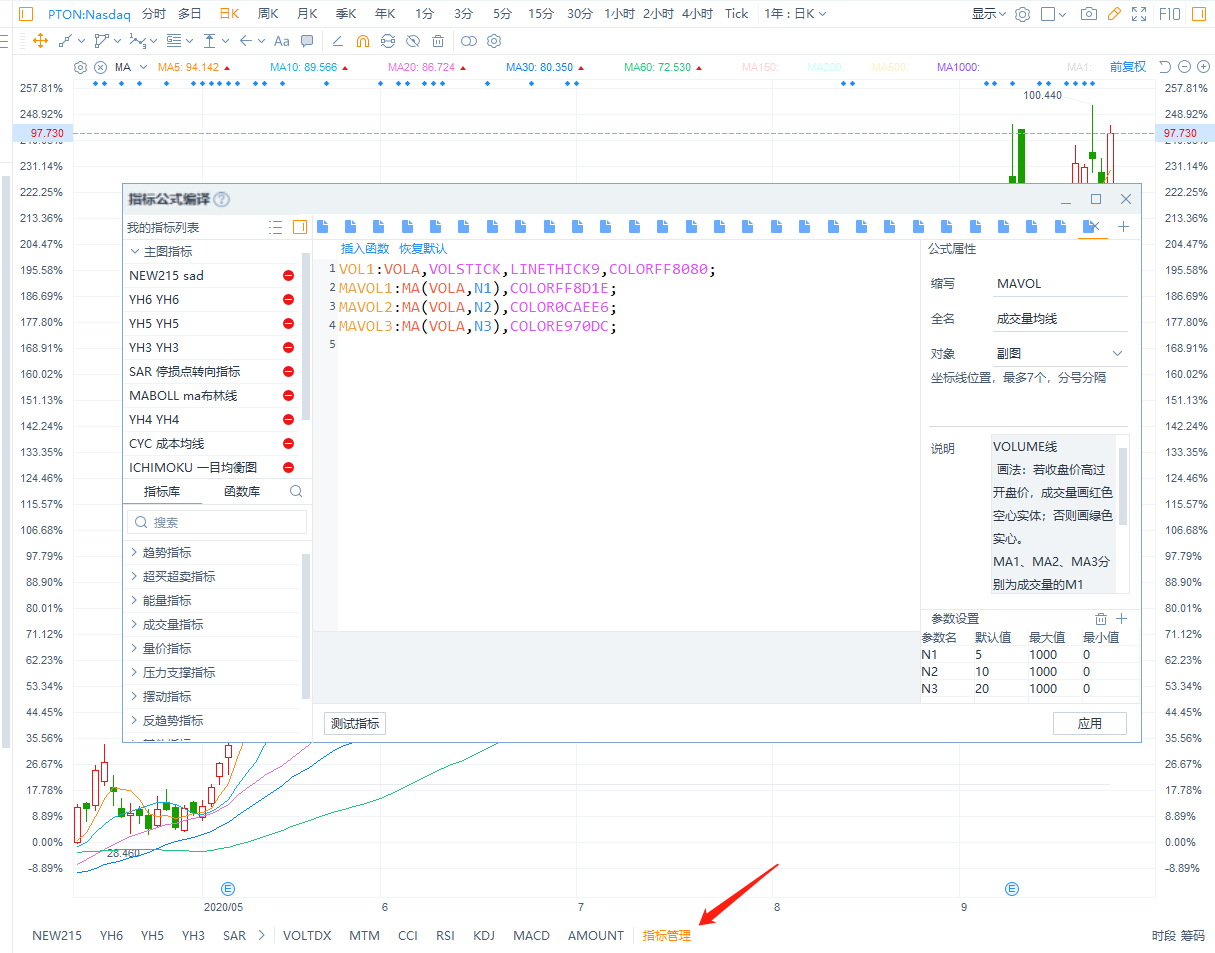
Task: Click the undo arrow beside 前复权
Action: tap(1164, 67)
